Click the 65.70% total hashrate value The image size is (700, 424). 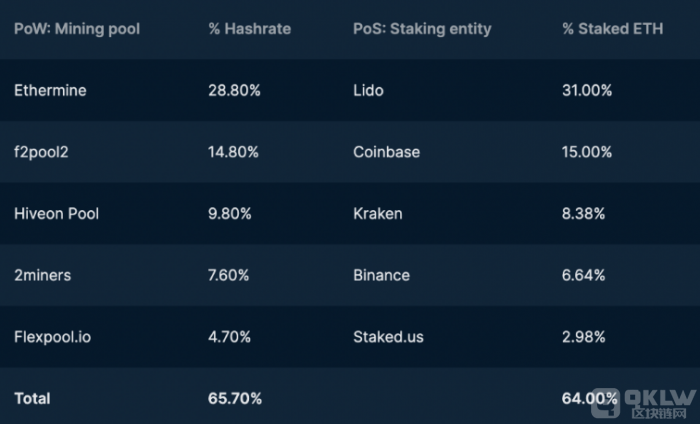(x=235, y=398)
